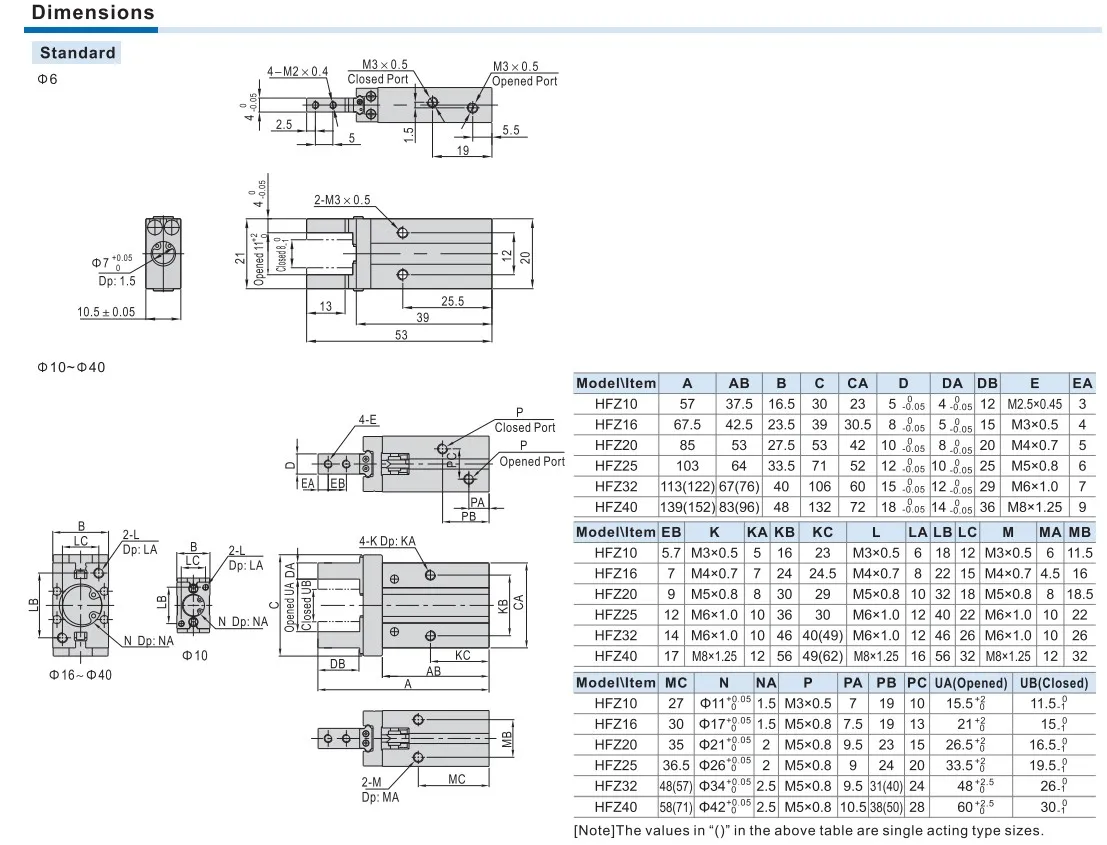The height and width of the screenshot is (845, 1107).
Task: Click the "113(122)" value in the A column
Action: (x=686, y=486)
